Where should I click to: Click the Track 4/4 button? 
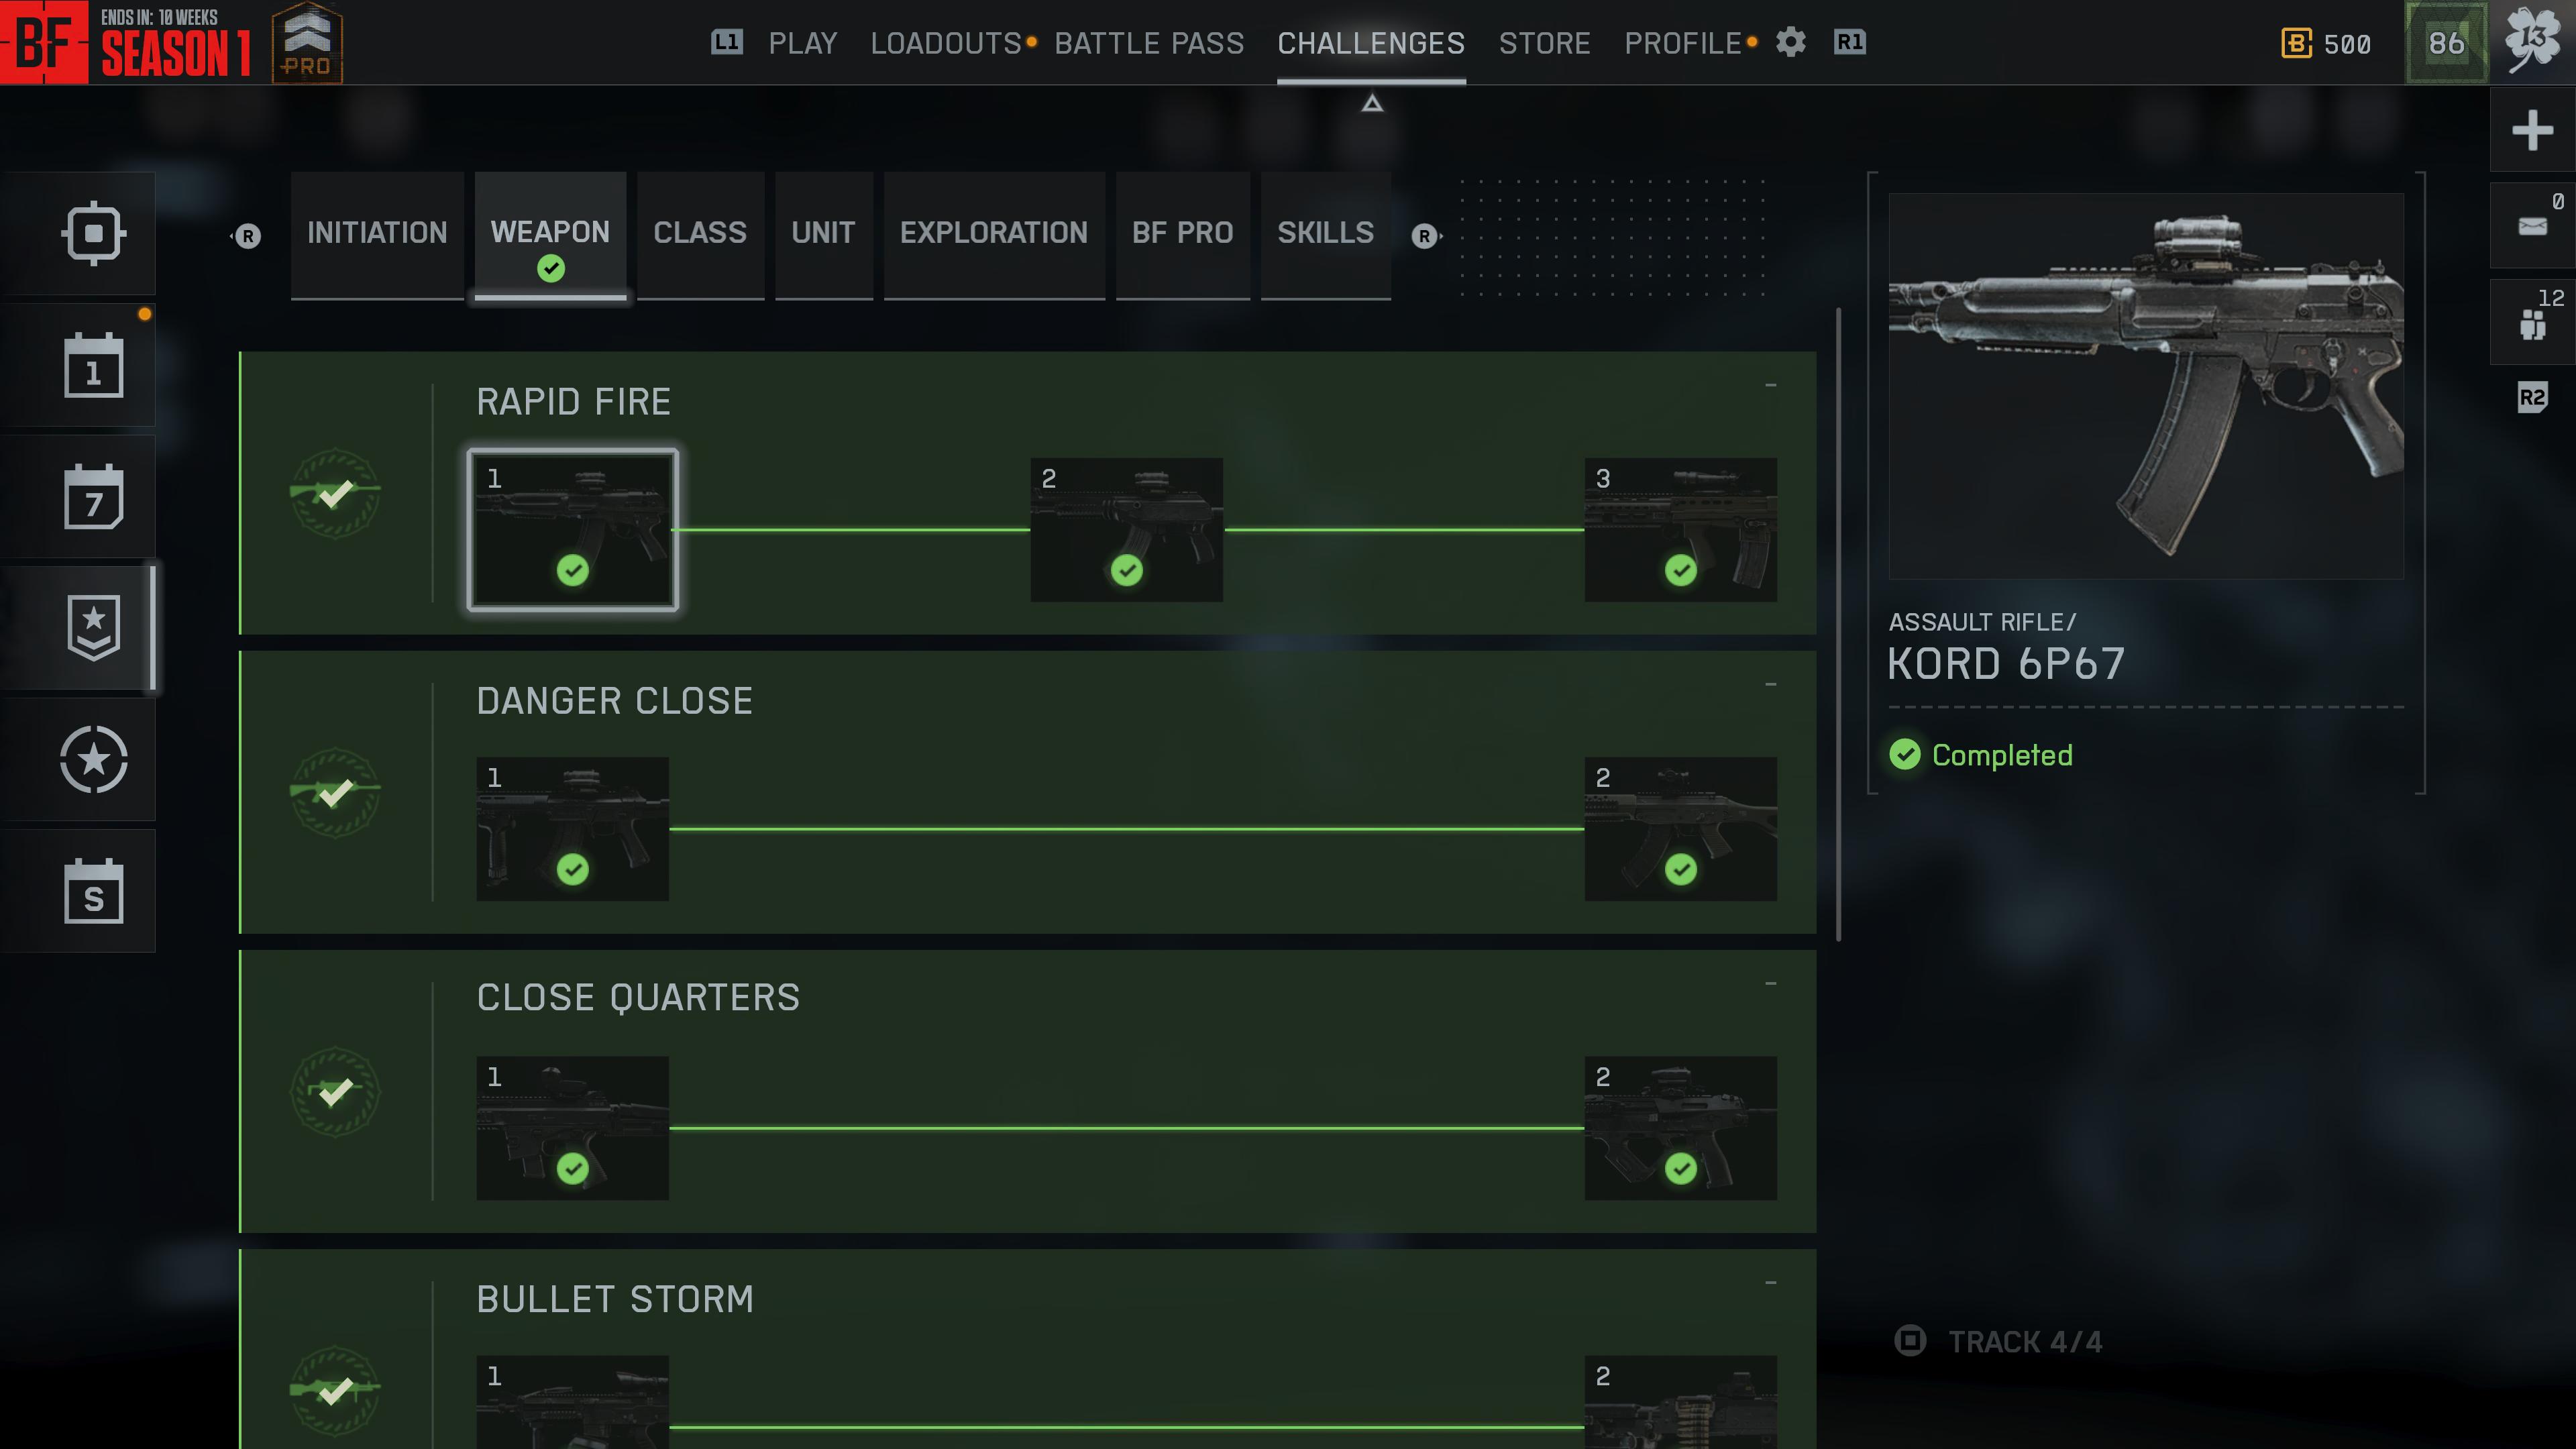point(2000,1341)
